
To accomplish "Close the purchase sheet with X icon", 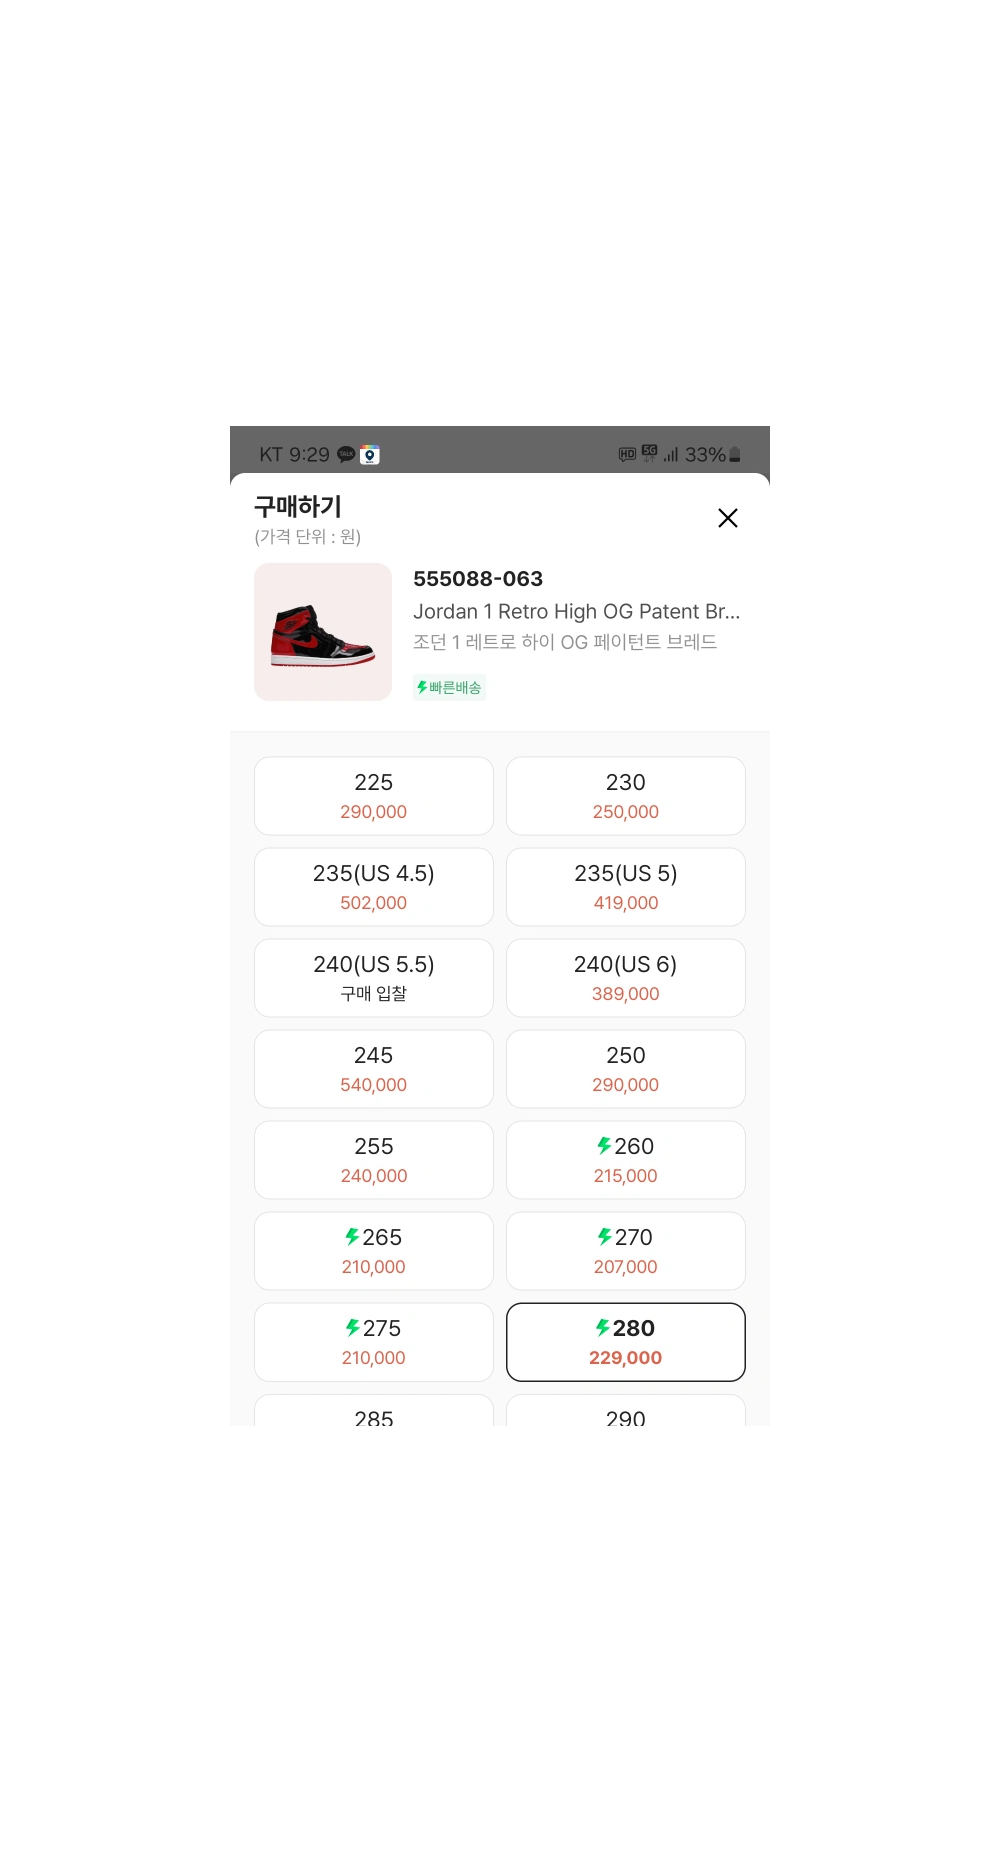I will tap(728, 518).
